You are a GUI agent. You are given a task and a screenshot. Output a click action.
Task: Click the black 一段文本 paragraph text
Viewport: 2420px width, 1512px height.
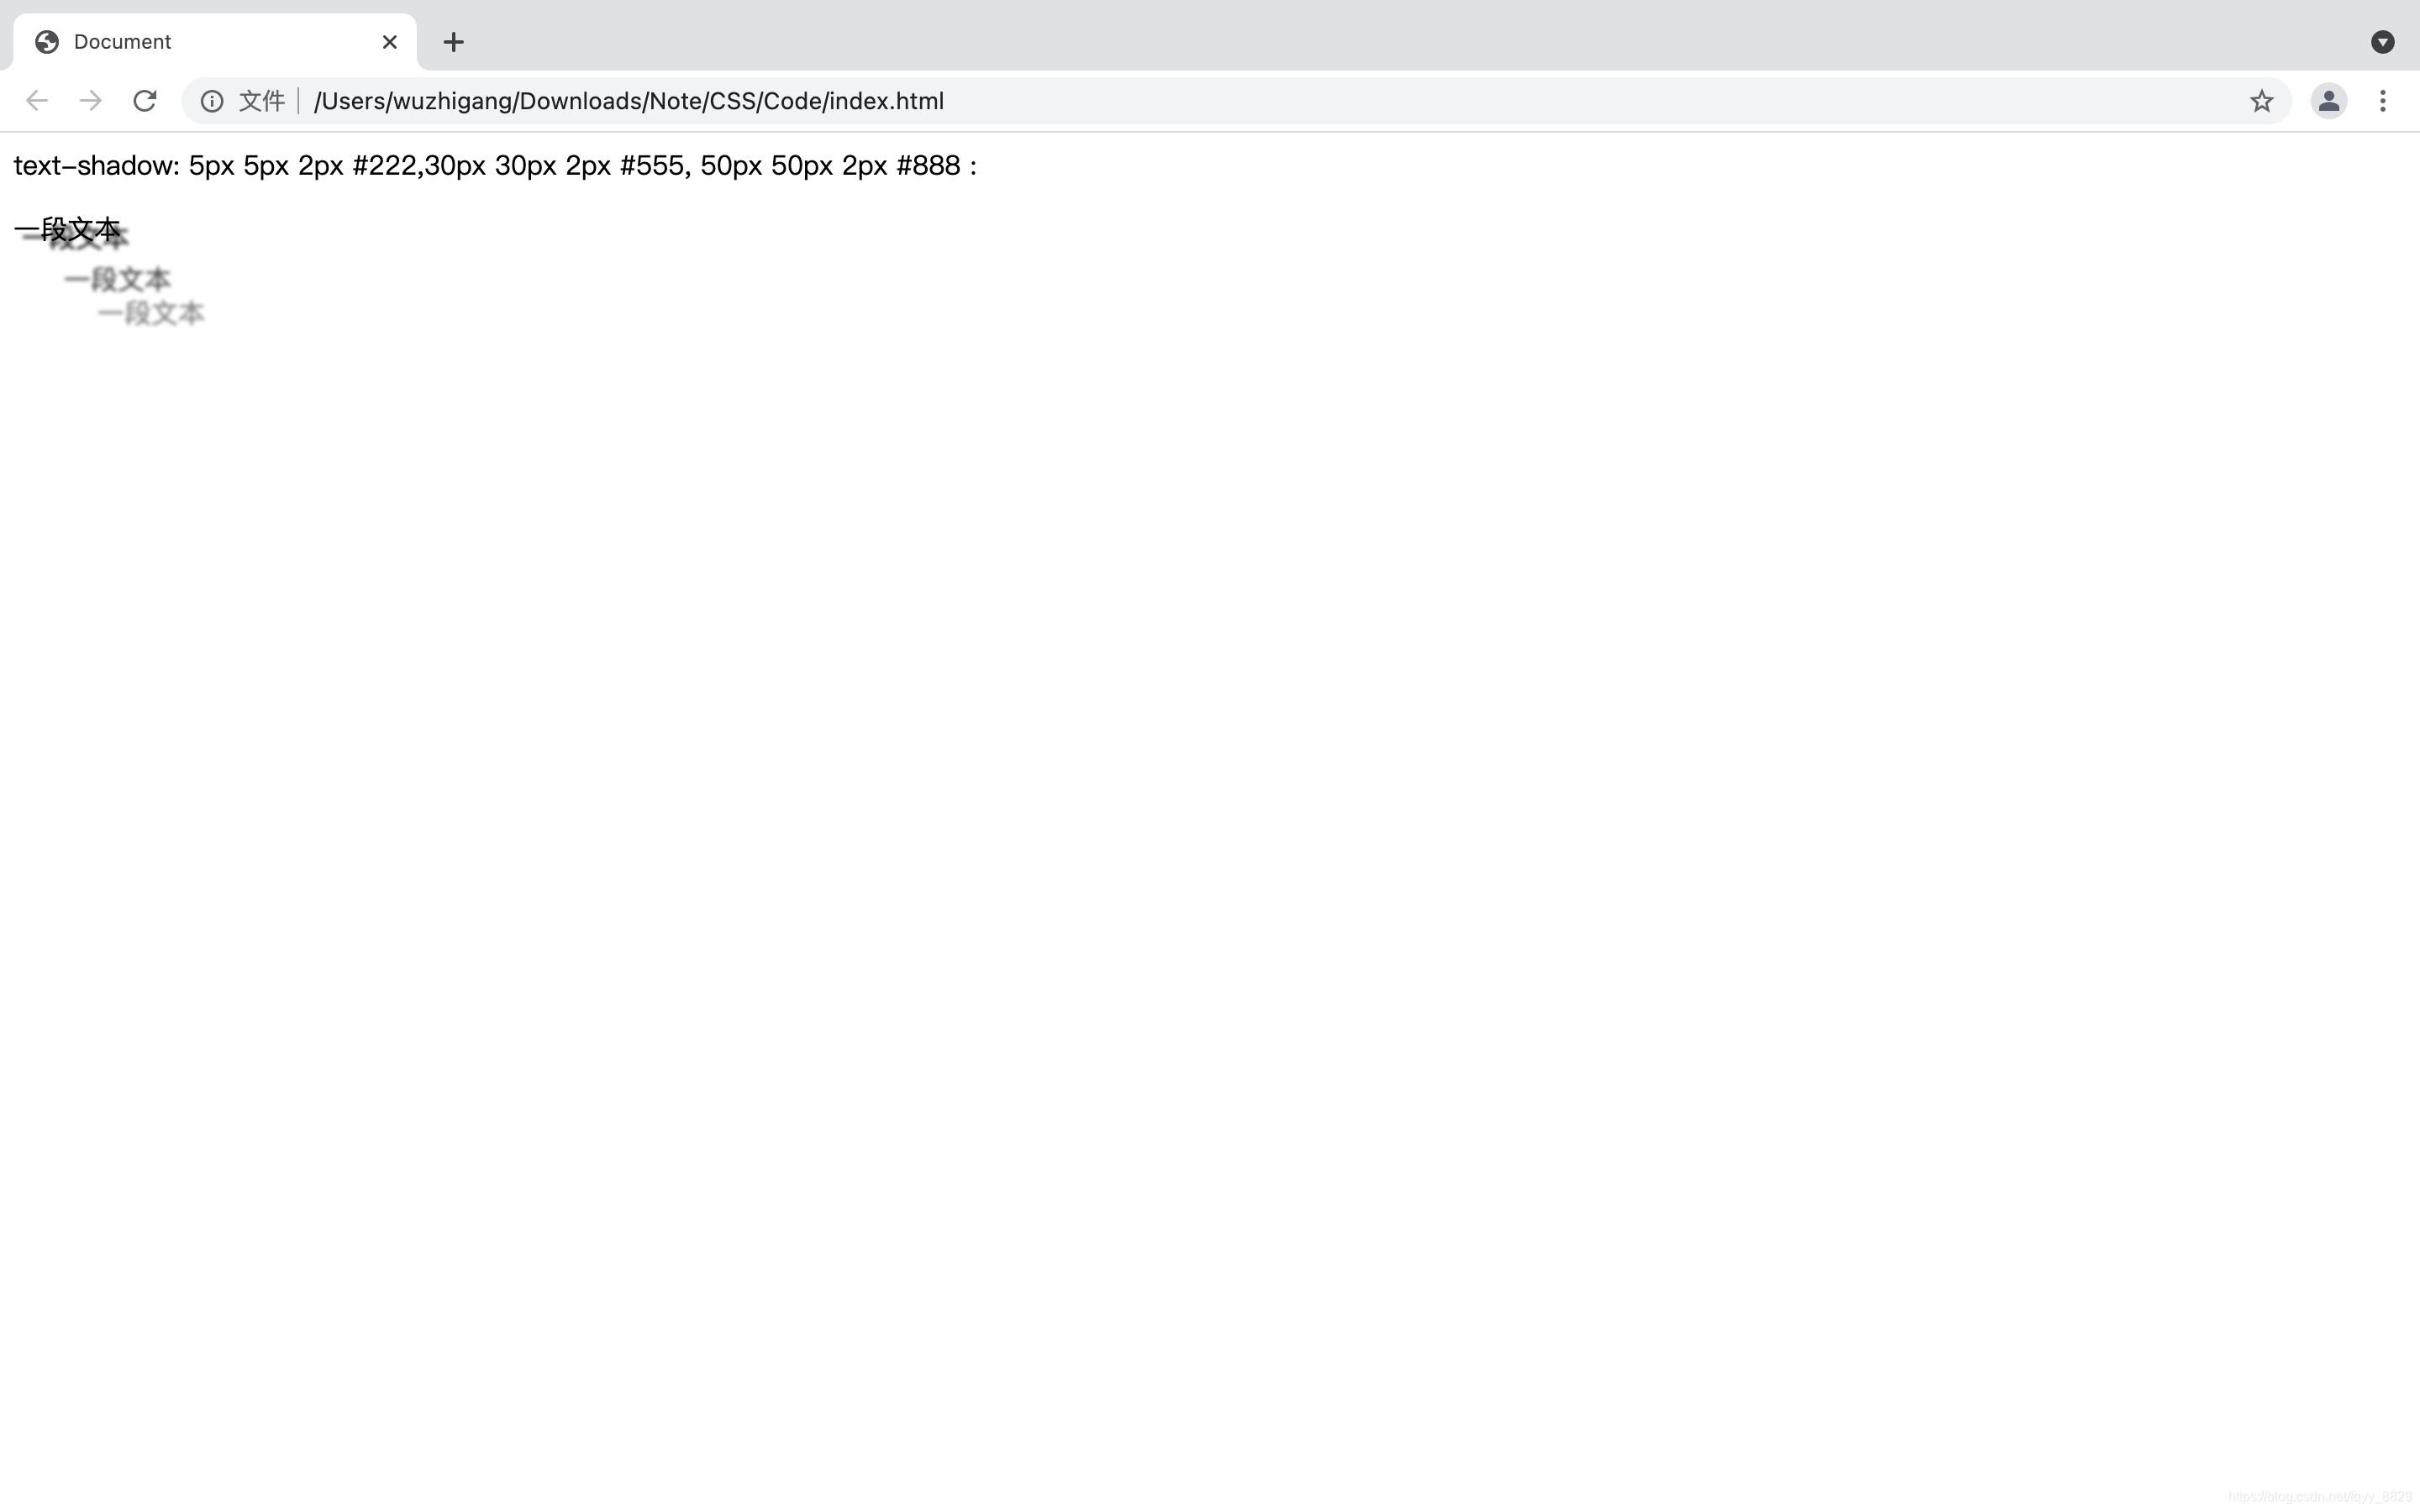click(66, 229)
